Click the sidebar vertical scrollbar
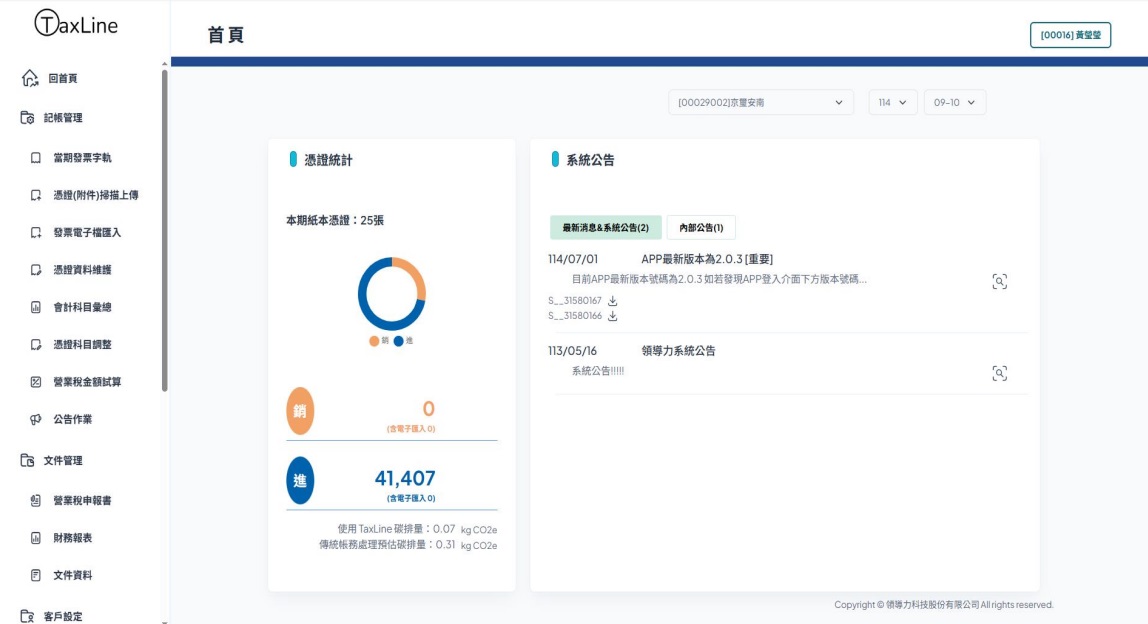This screenshot has width=1148, height=624. (165, 230)
